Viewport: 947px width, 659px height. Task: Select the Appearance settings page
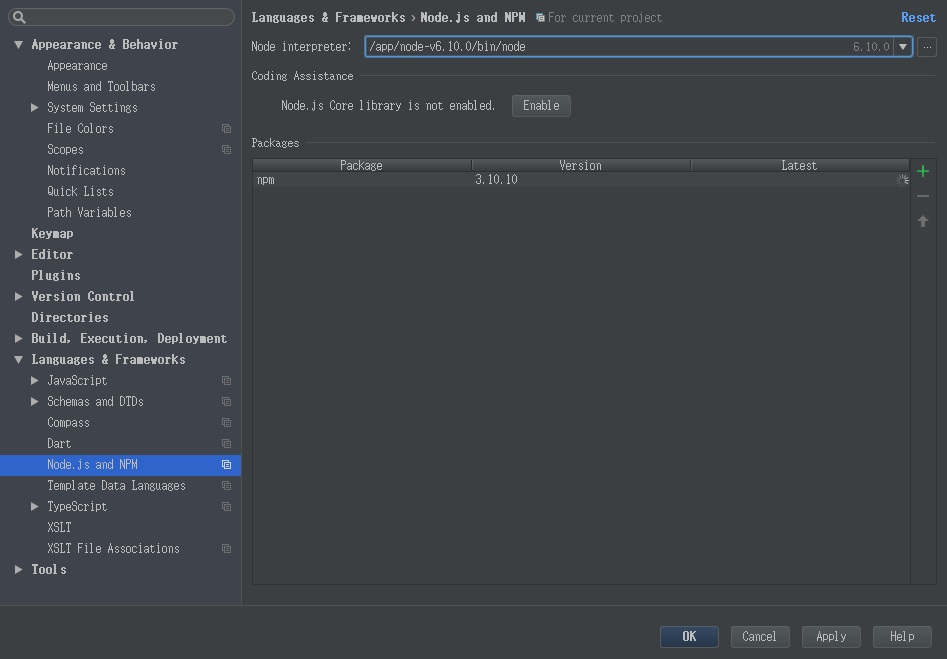pyautogui.click(x=77, y=66)
